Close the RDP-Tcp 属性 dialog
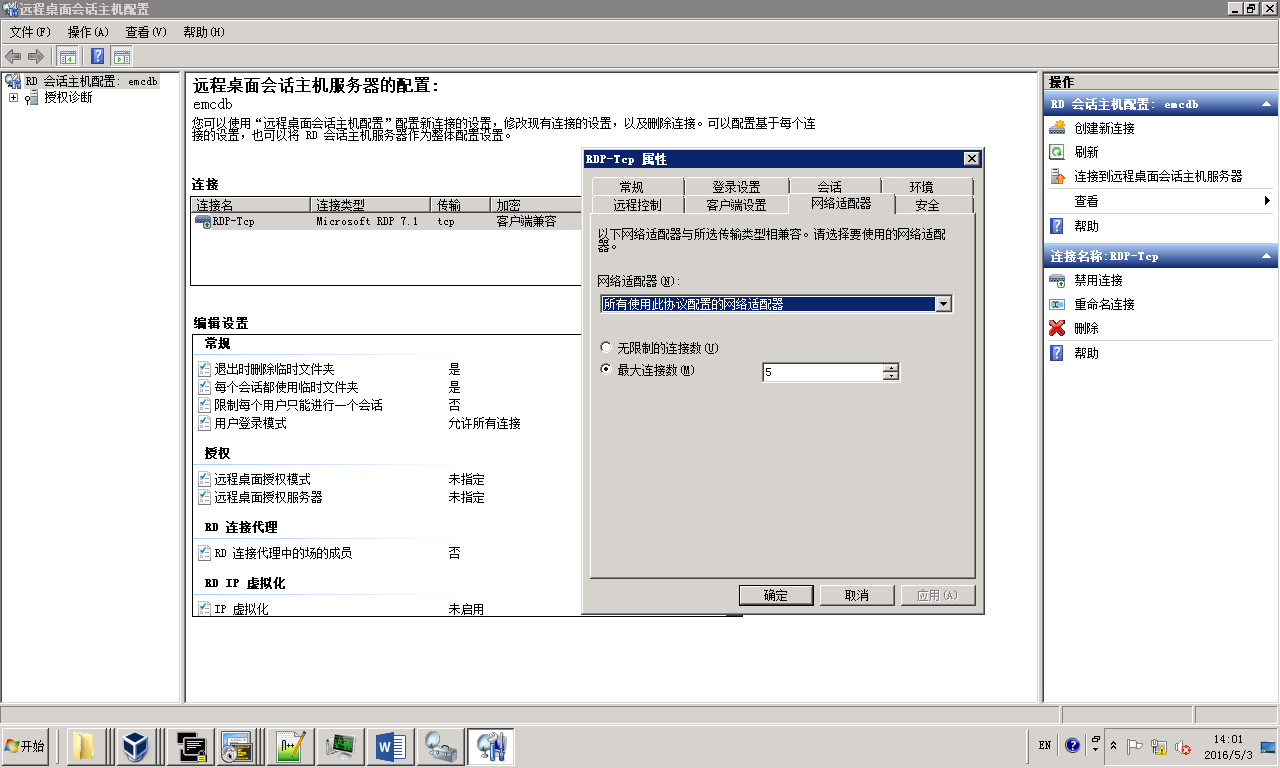This screenshot has width=1280, height=768. tap(972, 159)
